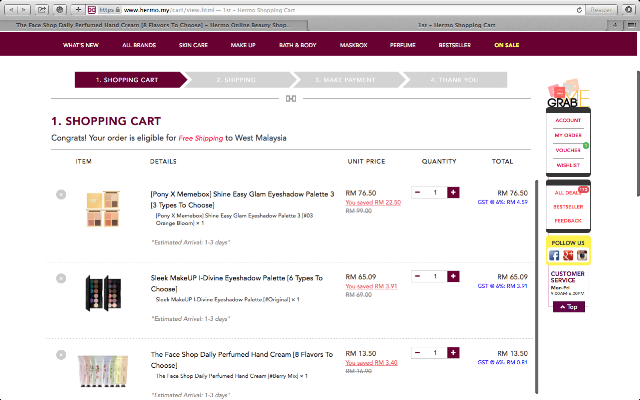Open the Google Plus follow icon

point(568,256)
